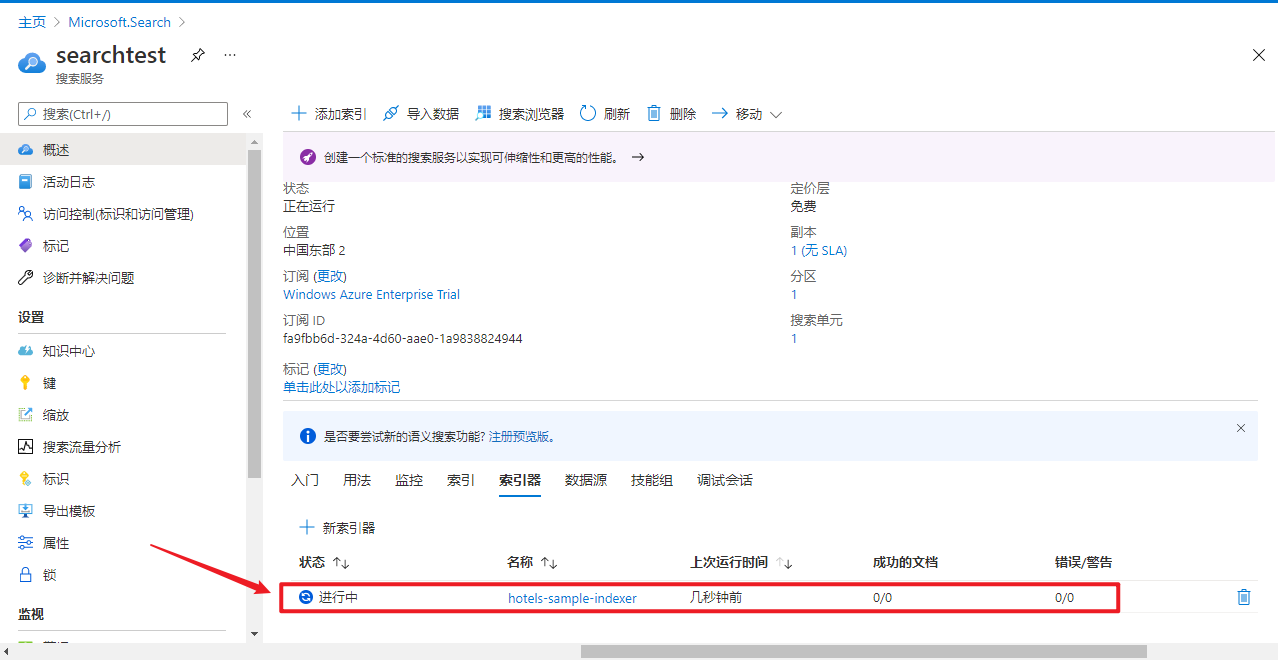Viewport: 1278px width, 660px height.
Task: Click 添加索引 in the toolbar
Action: point(329,114)
